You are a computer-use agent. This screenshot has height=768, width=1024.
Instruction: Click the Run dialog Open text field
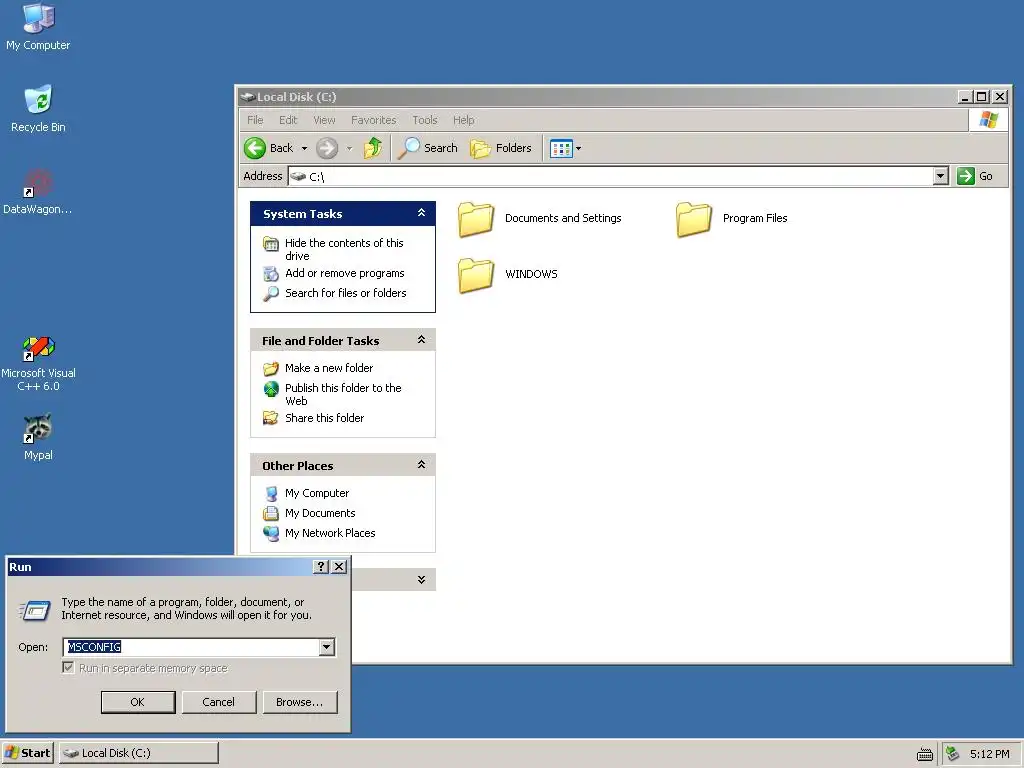click(191, 647)
